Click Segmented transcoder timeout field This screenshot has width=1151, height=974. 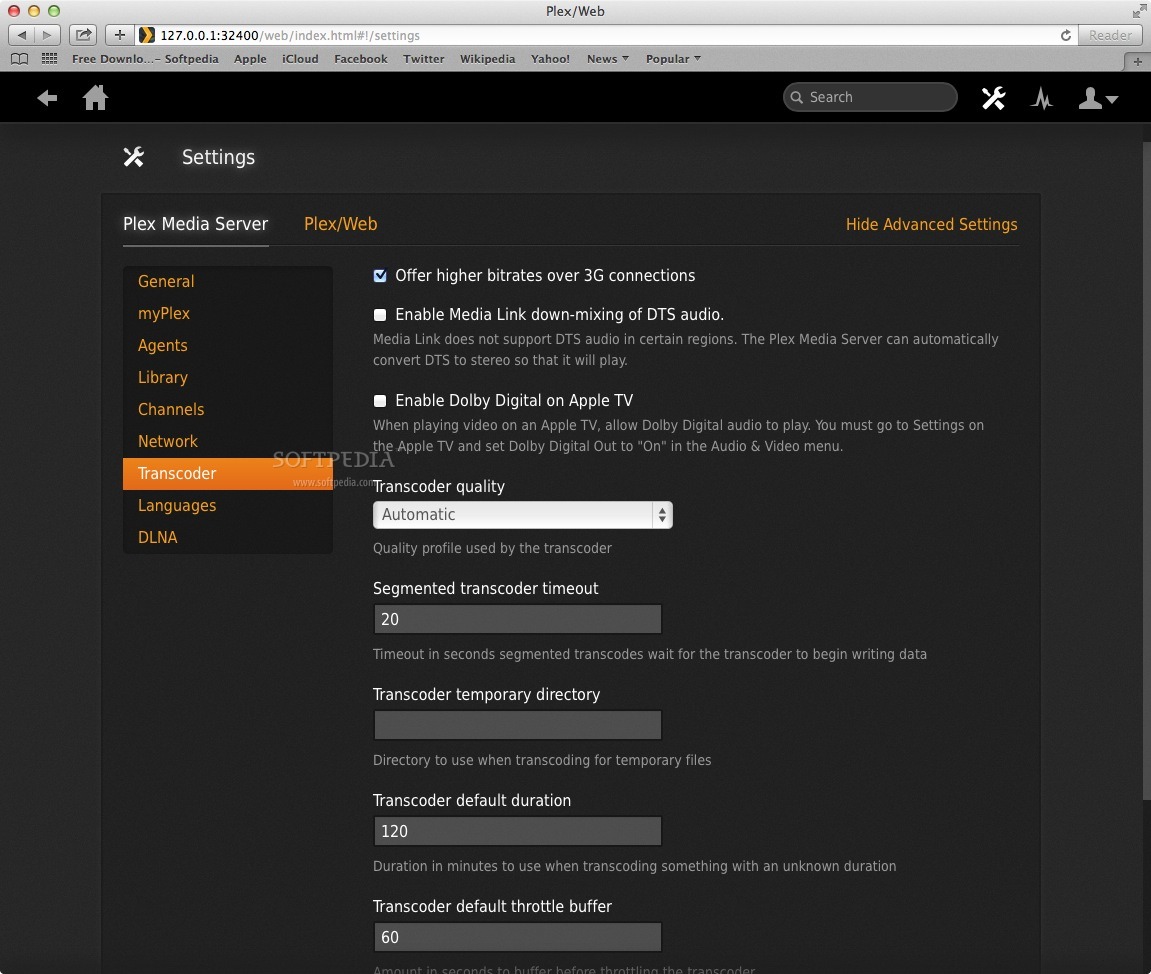[x=518, y=619]
